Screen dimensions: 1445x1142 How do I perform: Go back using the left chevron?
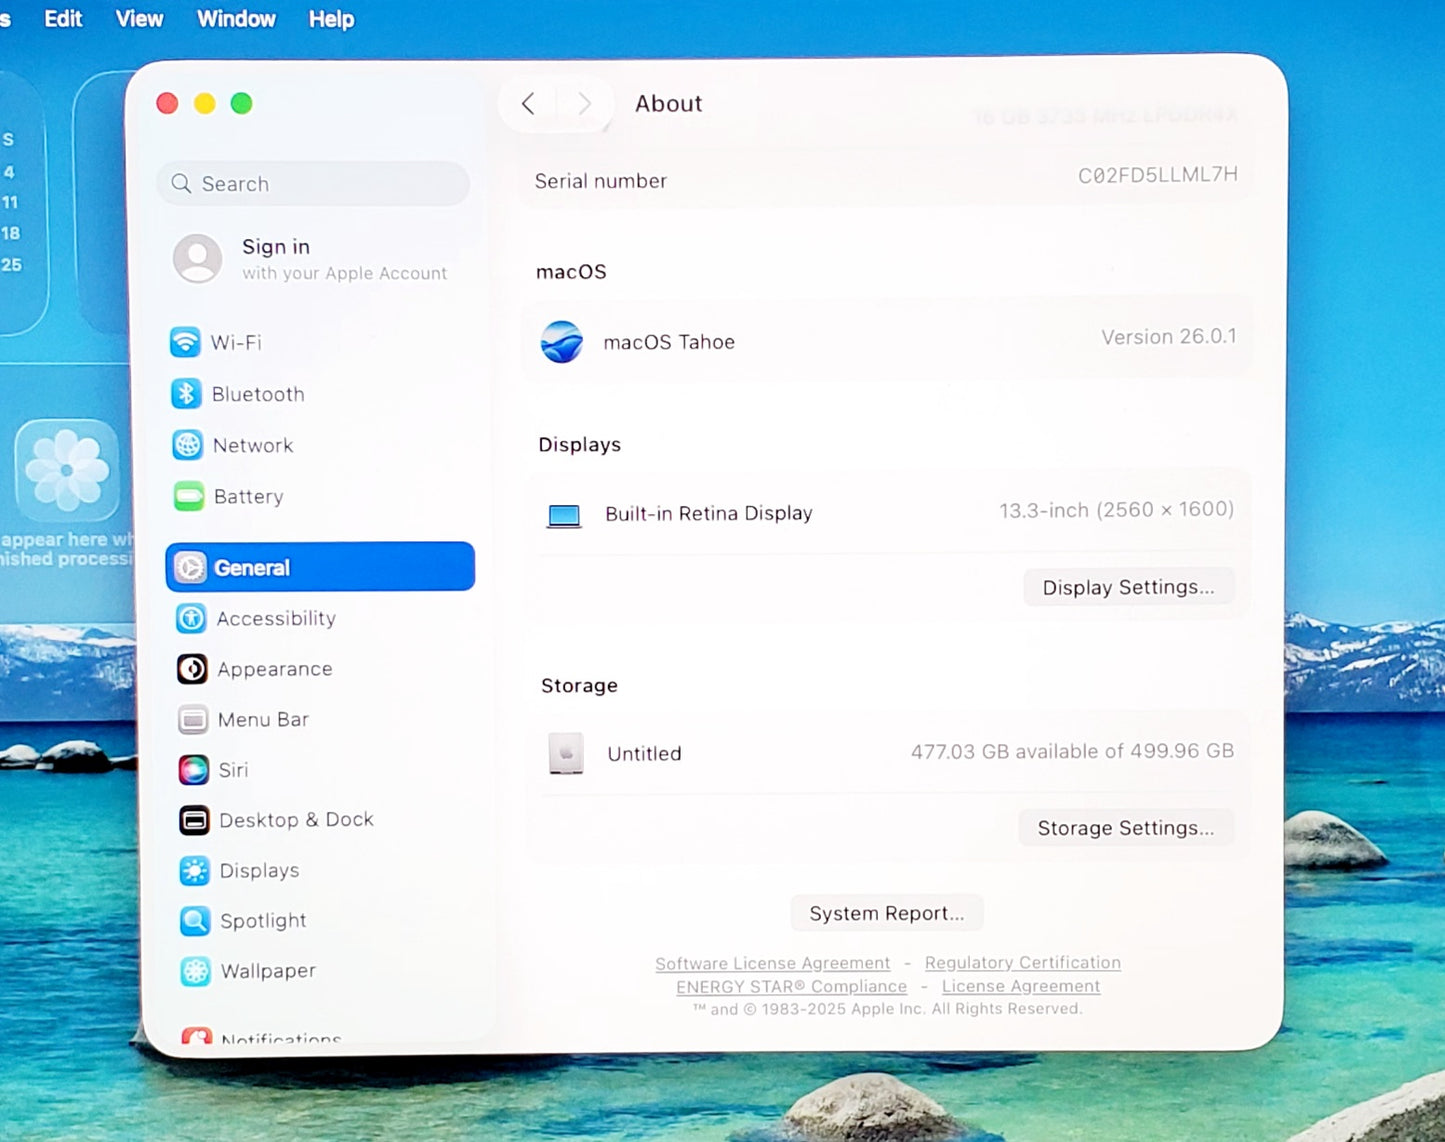click(x=529, y=104)
